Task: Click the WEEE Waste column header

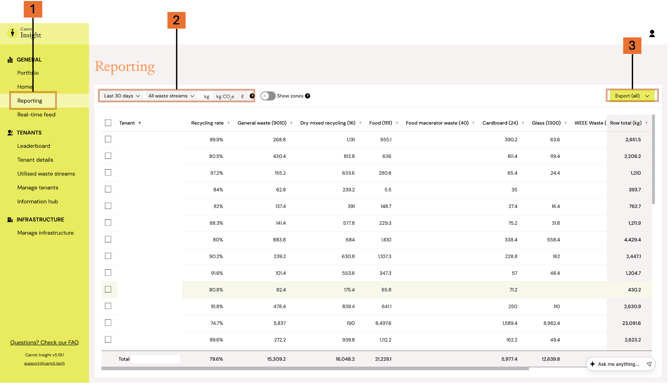Action: pos(590,123)
